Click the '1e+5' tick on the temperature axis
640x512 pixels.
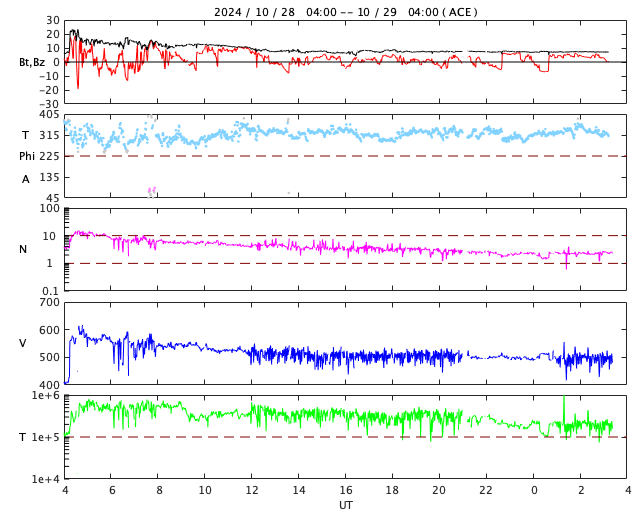[x=46, y=437]
